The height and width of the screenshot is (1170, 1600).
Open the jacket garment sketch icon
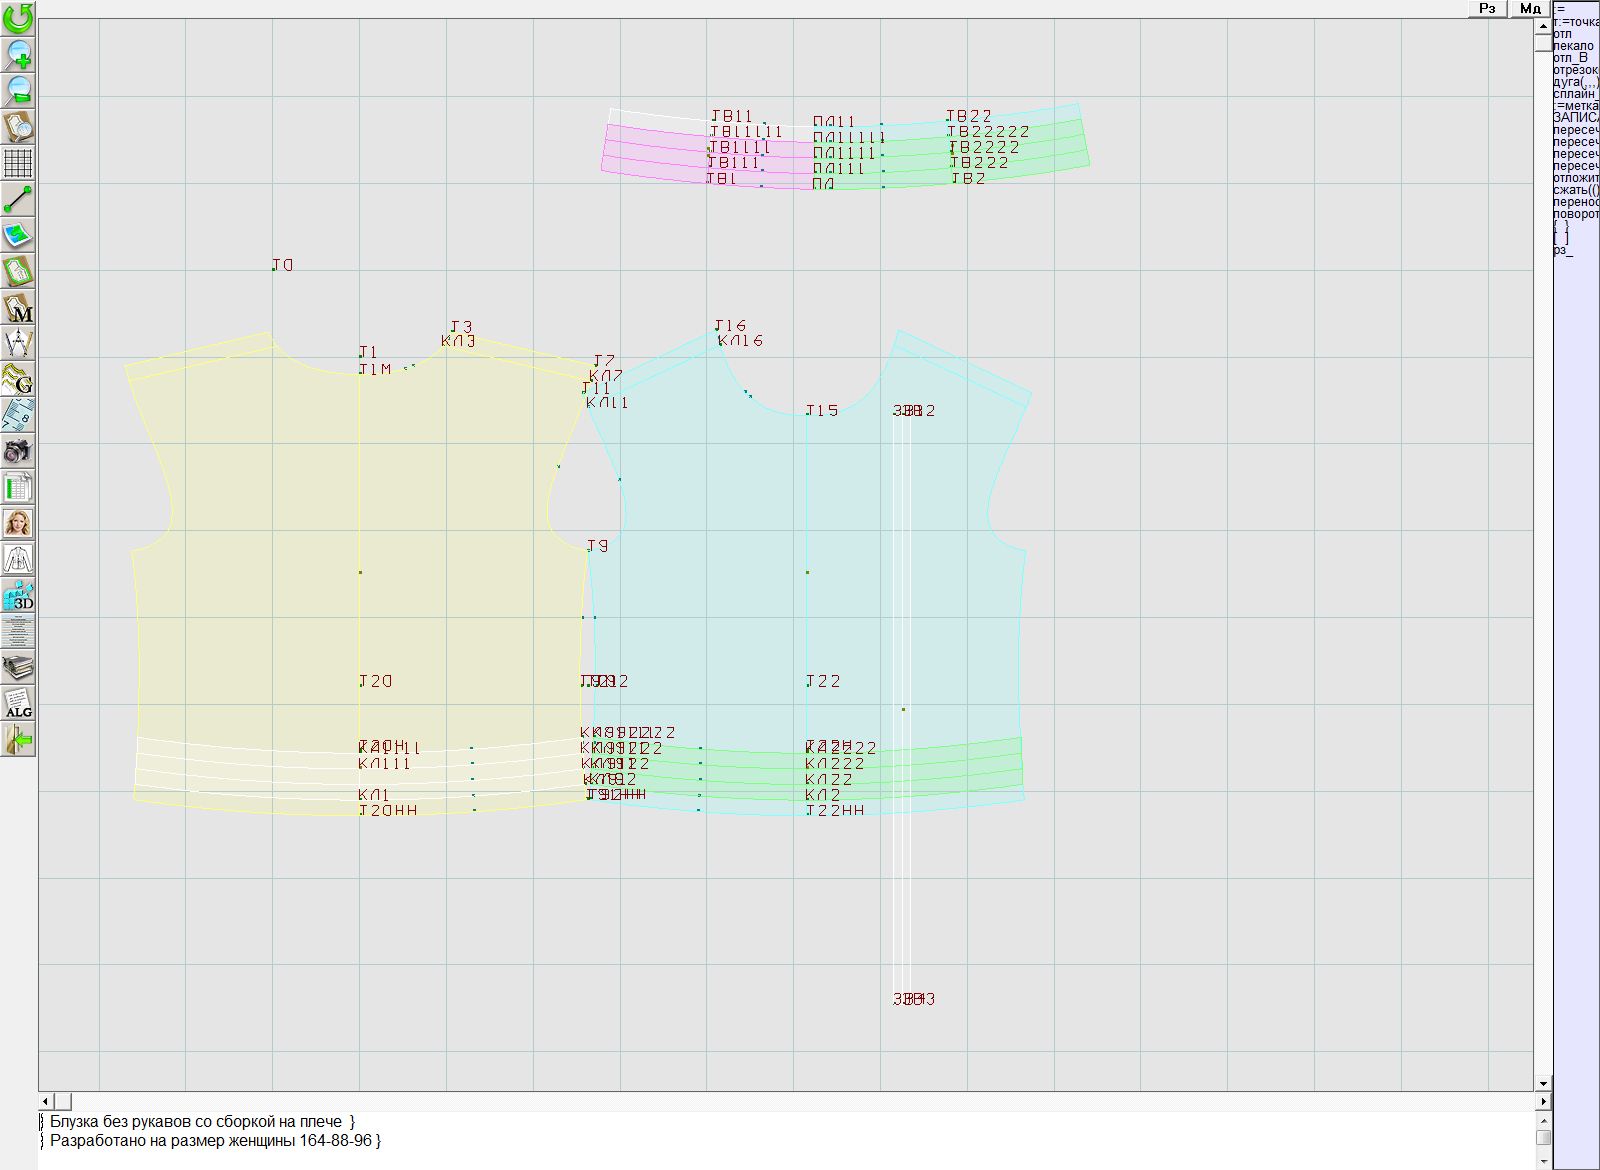[x=18, y=559]
